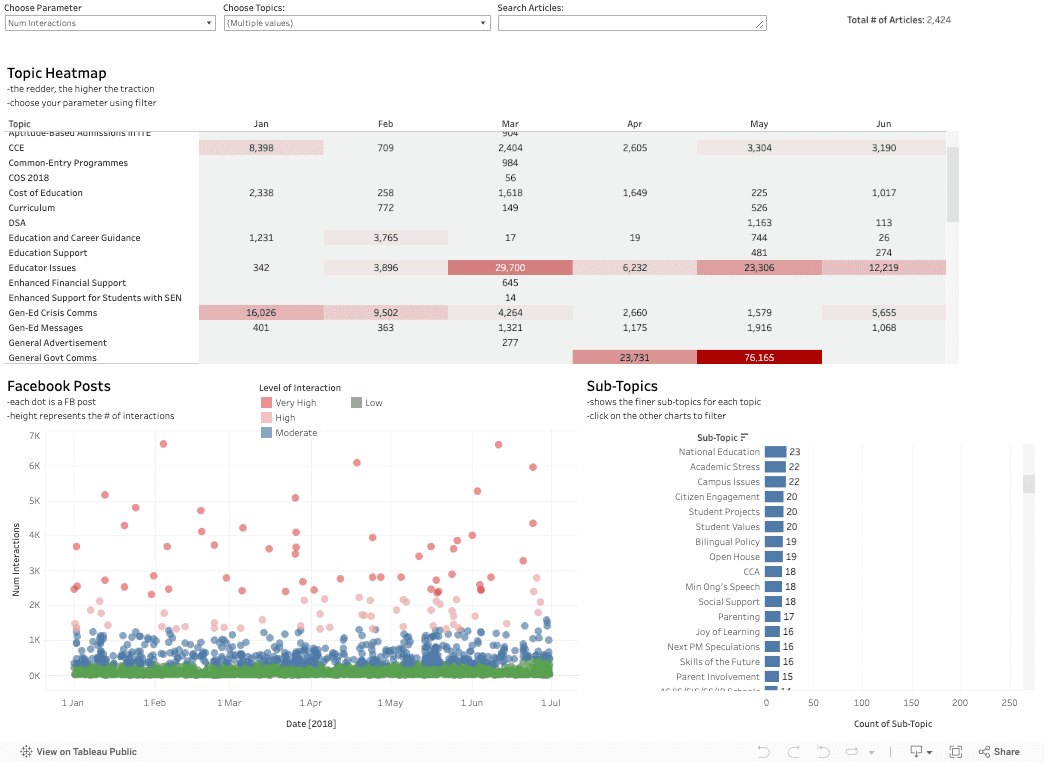The image size is (1049, 767).
Task: Expand the Choose Topics dropdown
Action: 356,23
